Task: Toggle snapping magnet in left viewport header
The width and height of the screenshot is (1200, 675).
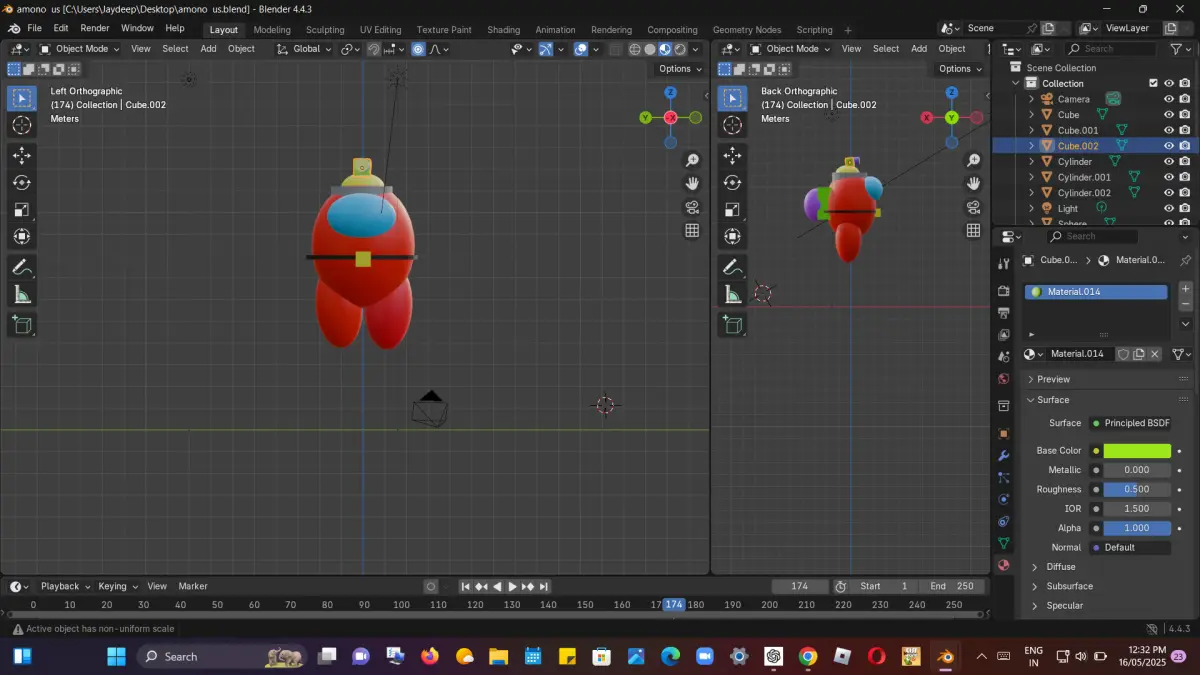Action: pos(373,49)
